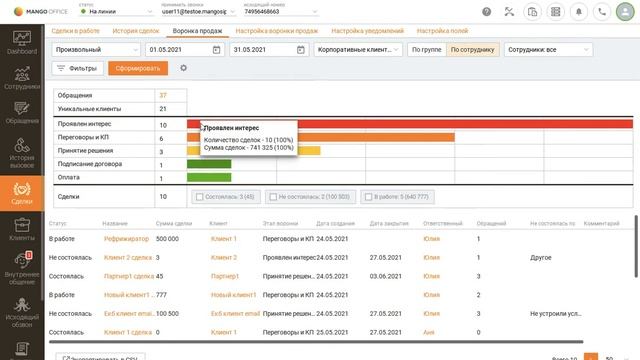Open Внутреннее общение in the sidebar

[x=22, y=268]
